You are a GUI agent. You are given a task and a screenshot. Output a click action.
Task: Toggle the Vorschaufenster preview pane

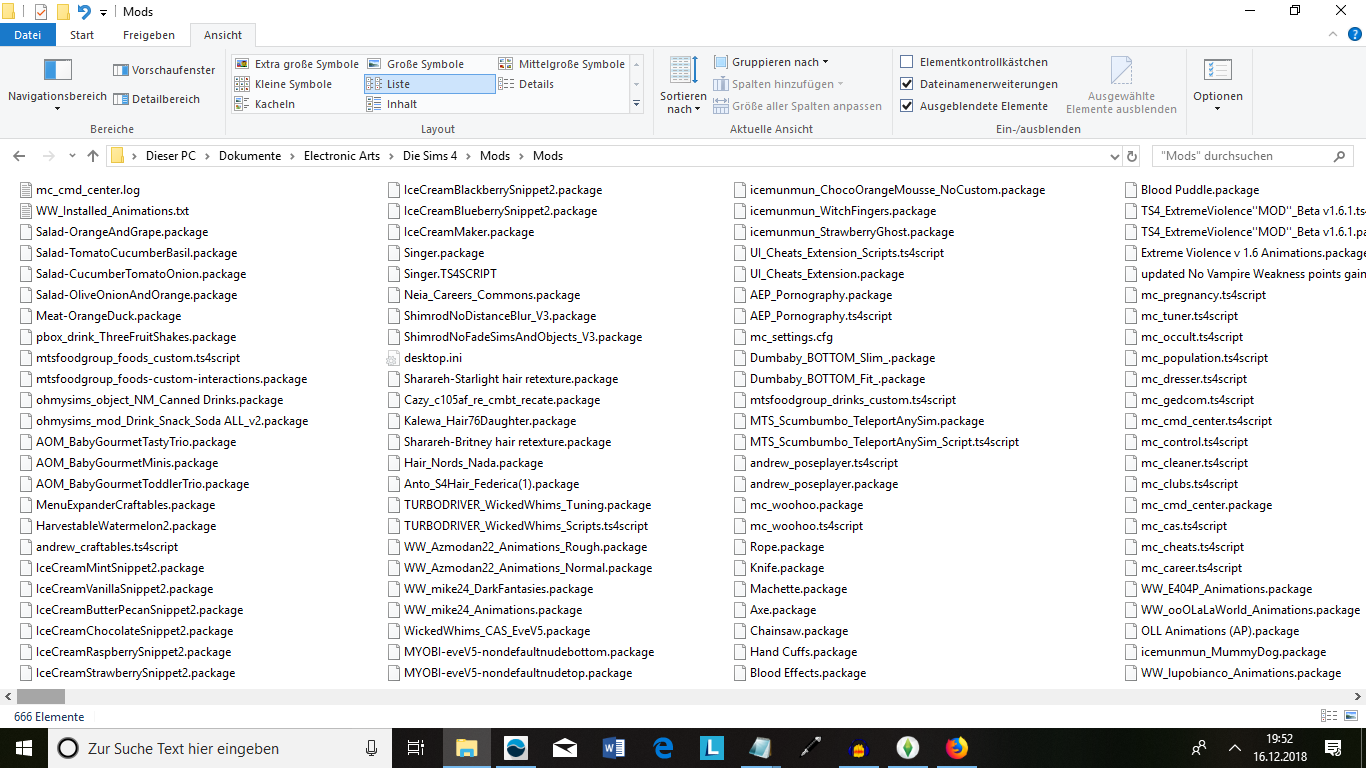pyautogui.click(x=164, y=70)
